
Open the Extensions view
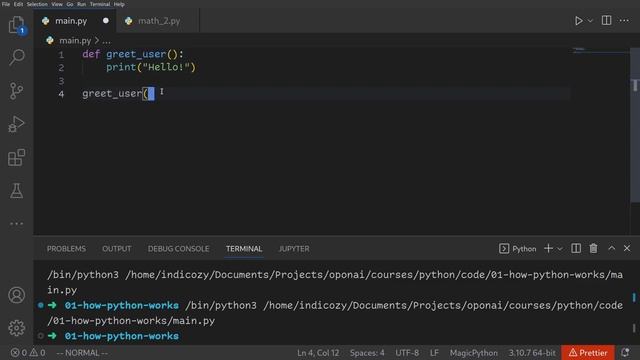(x=16, y=157)
